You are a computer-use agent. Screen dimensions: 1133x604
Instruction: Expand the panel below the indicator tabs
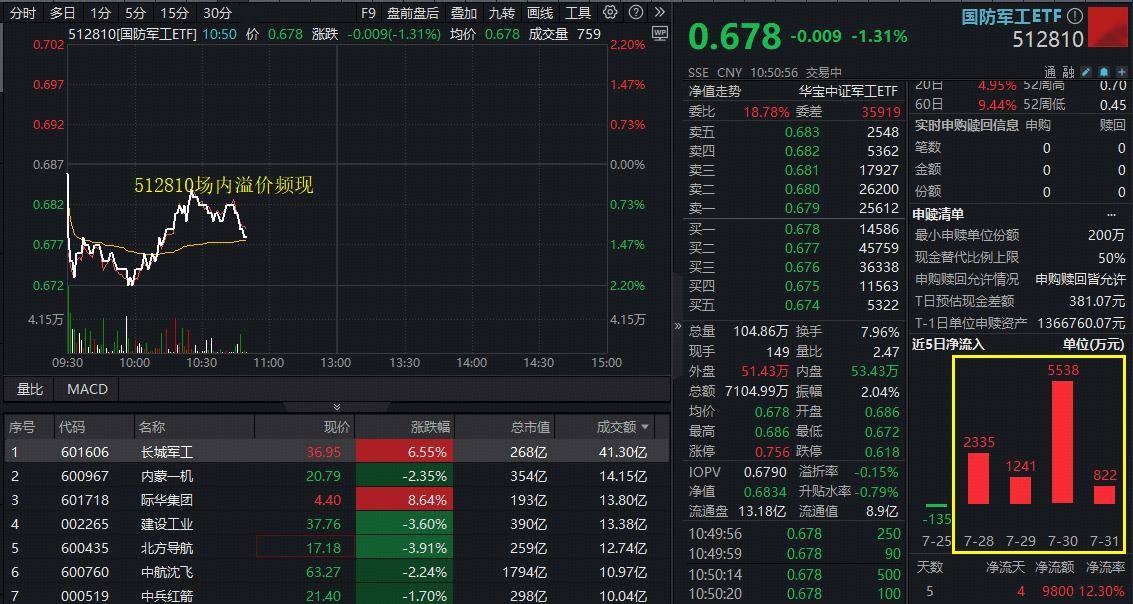(336, 407)
